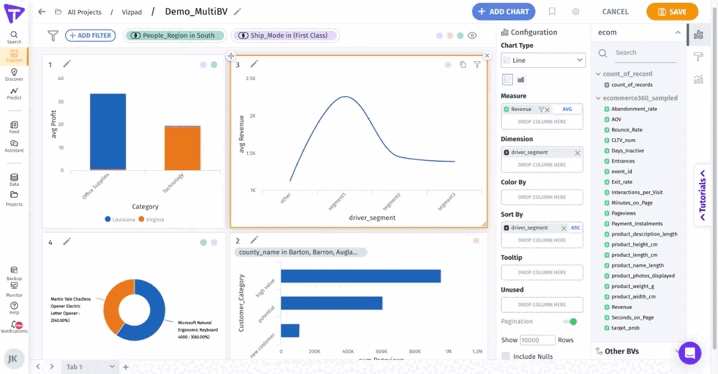Click the back arrow in header
Image resolution: width=718 pixels, height=374 pixels.
coord(42,12)
